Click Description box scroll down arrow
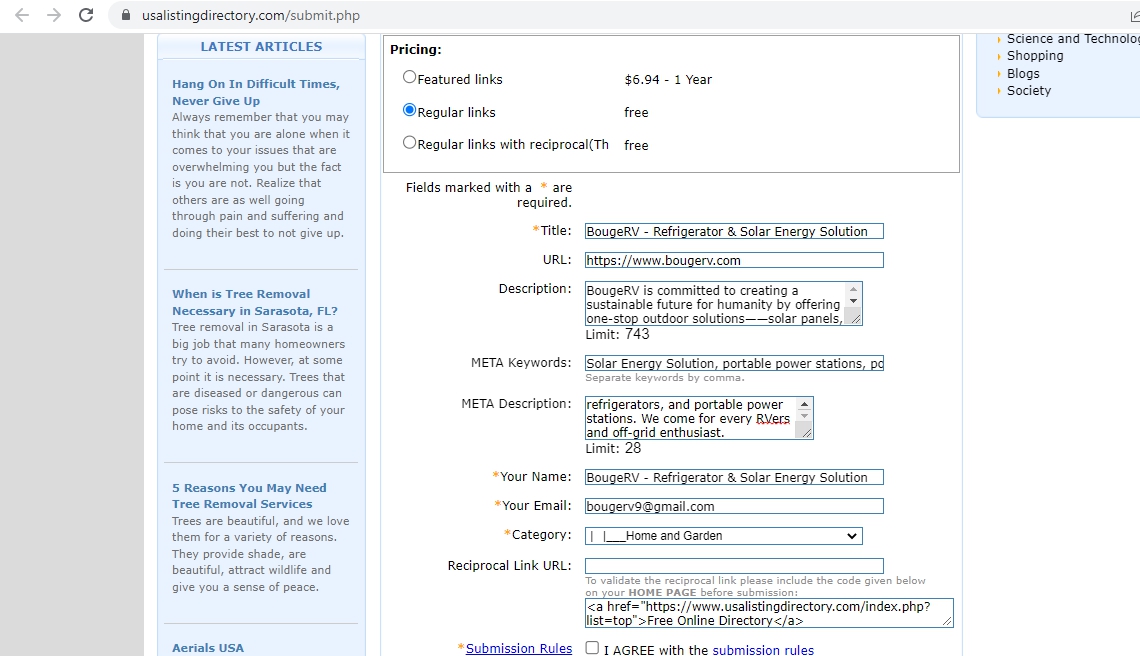1140x656 pixels. 853,301
